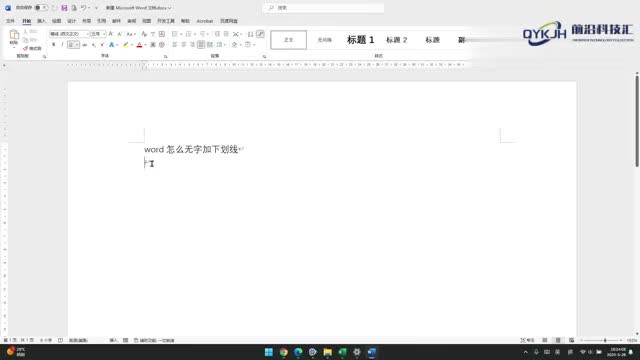Click the Paste clipboard icon
The width and height of the screenshot is (640, 360).
pos(14,35)
